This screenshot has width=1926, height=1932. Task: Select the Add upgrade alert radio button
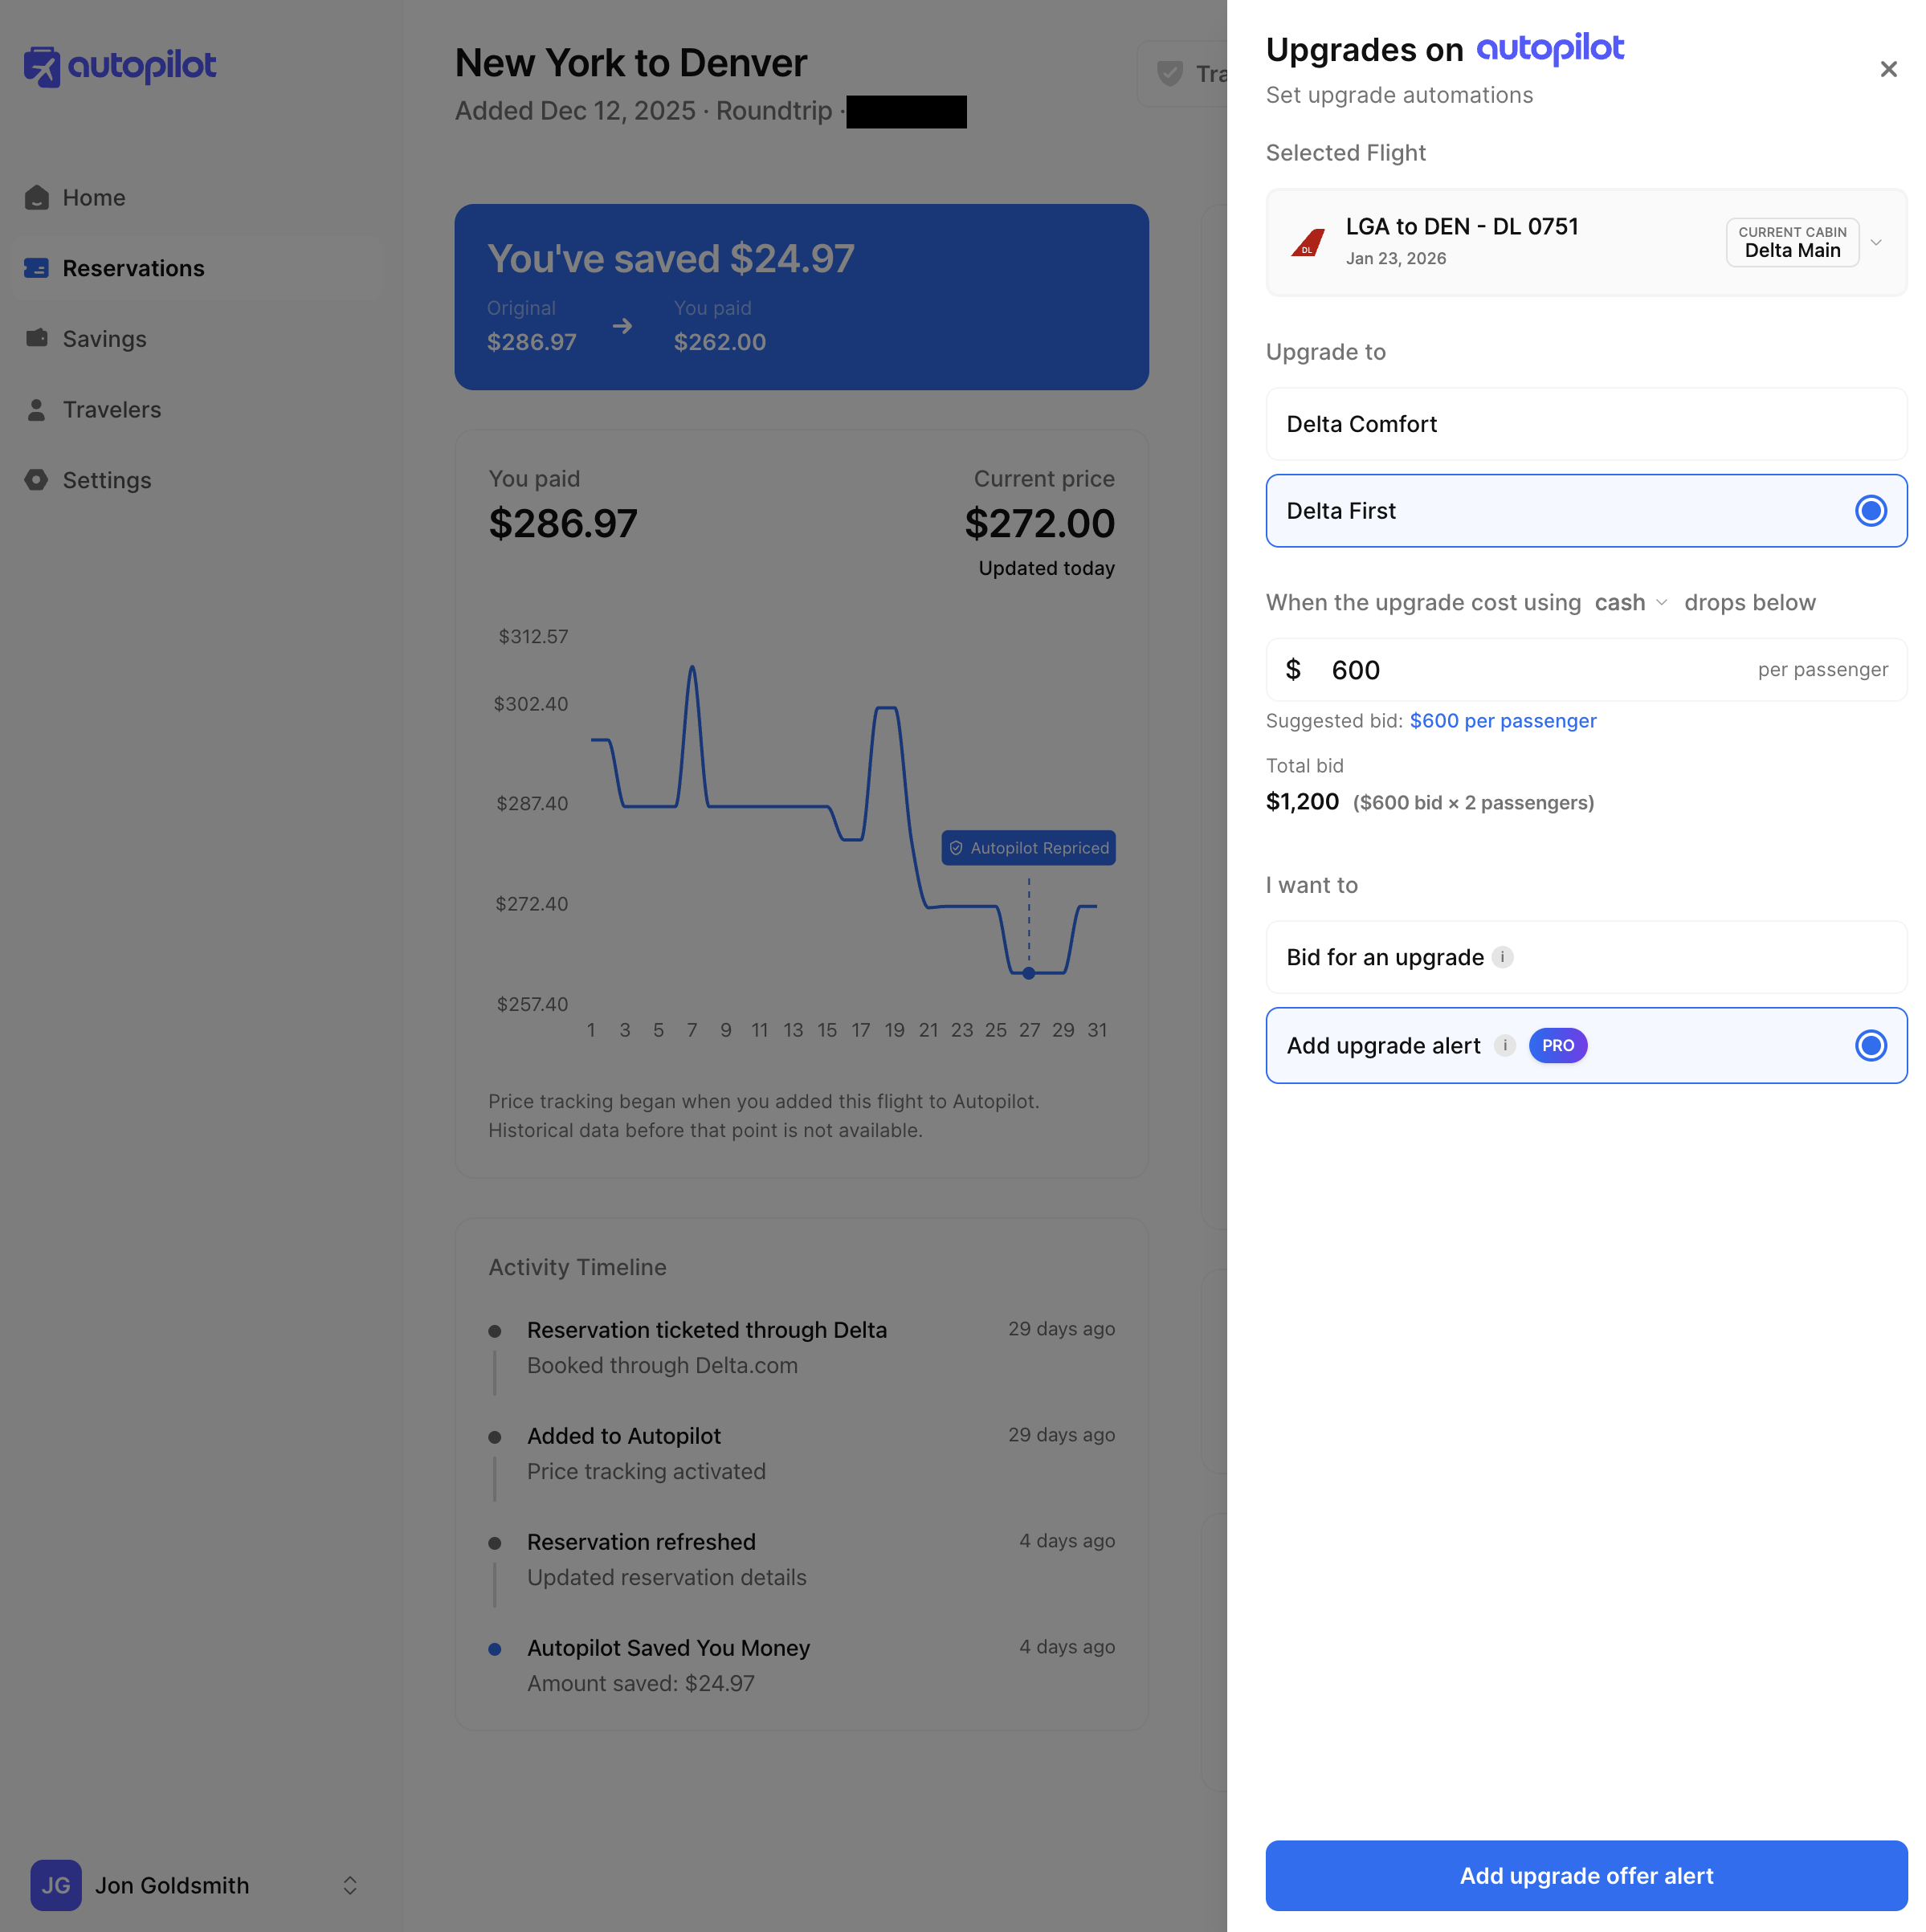tap(1869, 1045)
